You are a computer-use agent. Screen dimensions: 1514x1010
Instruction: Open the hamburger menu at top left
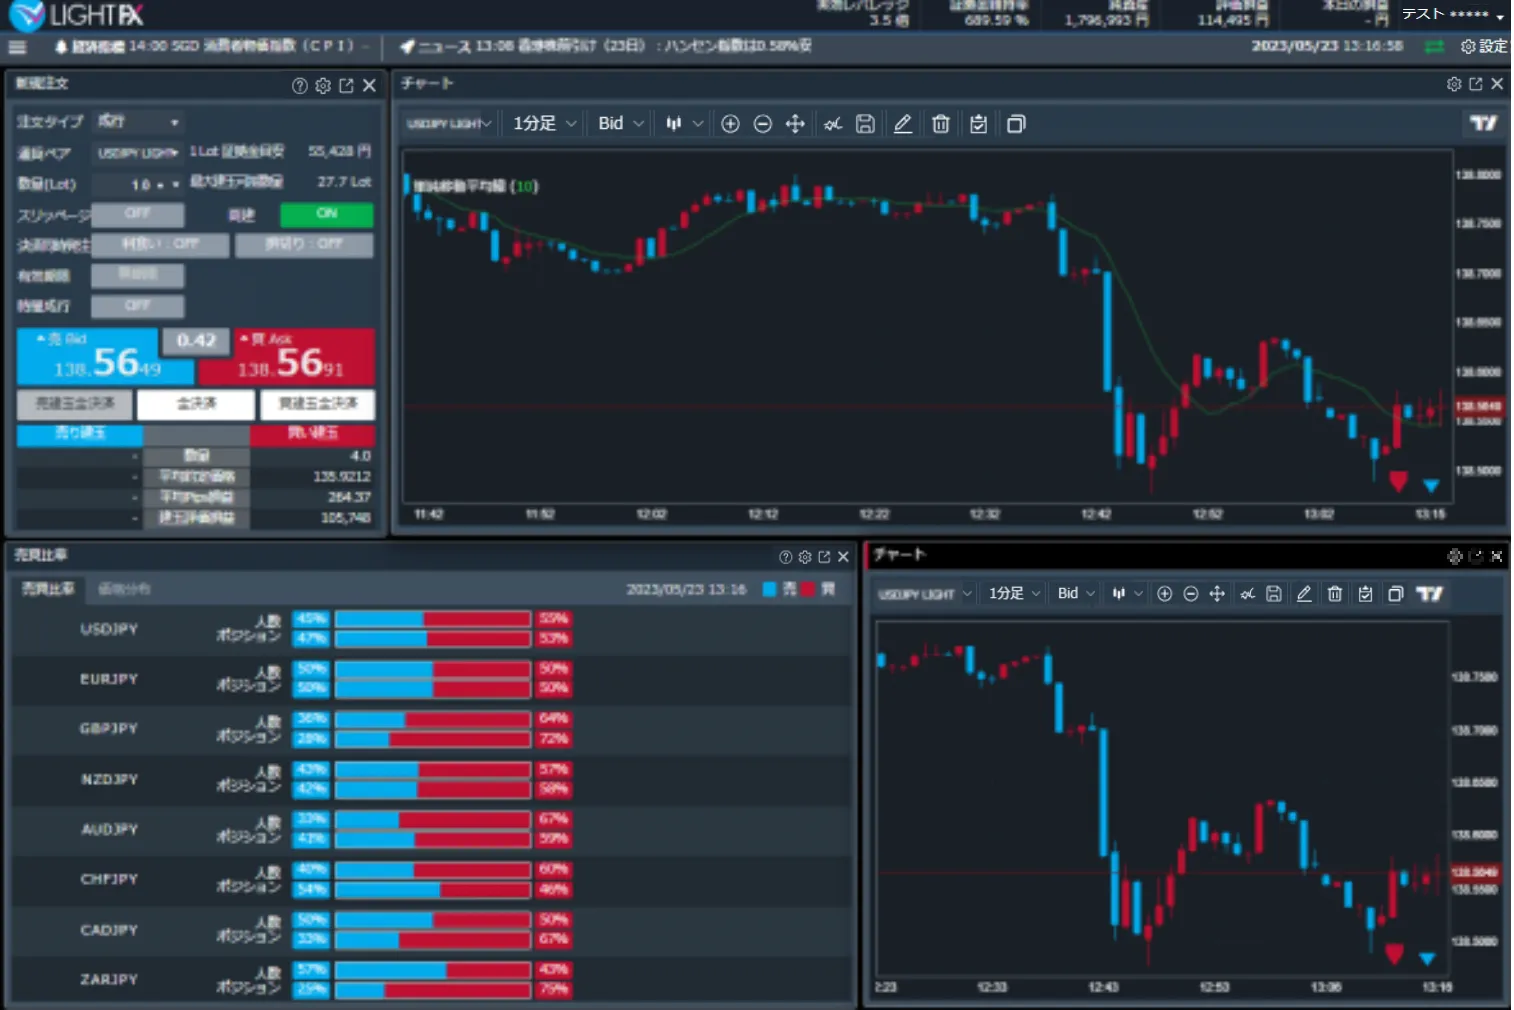[x=17, y=47]
